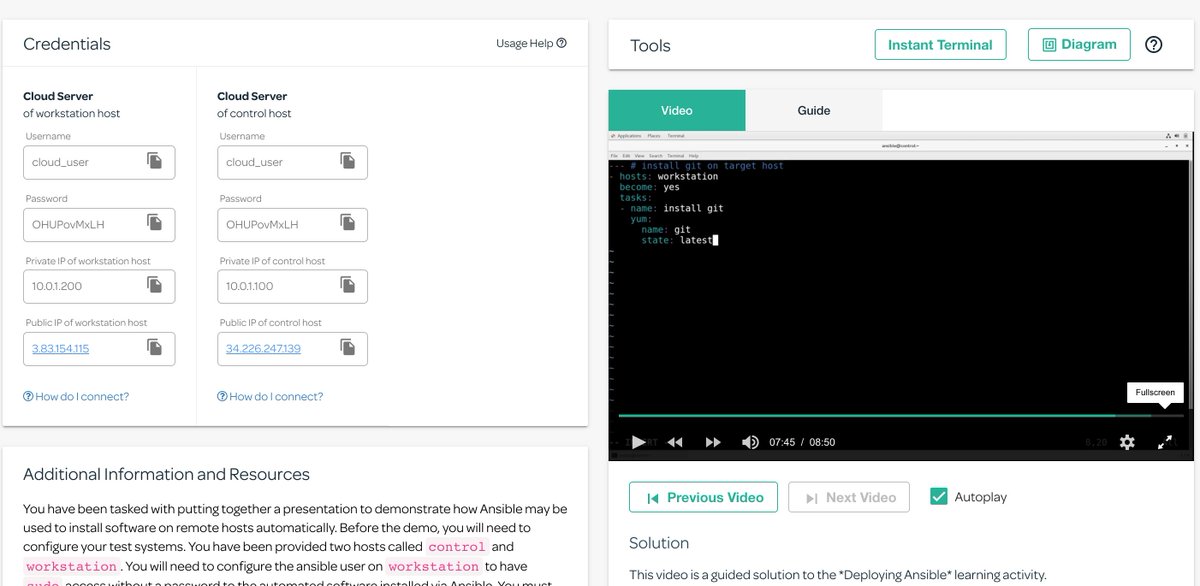This screenshot has height=586, width=1200.
Task: Play the solution video
Action: tap(638, 442)
